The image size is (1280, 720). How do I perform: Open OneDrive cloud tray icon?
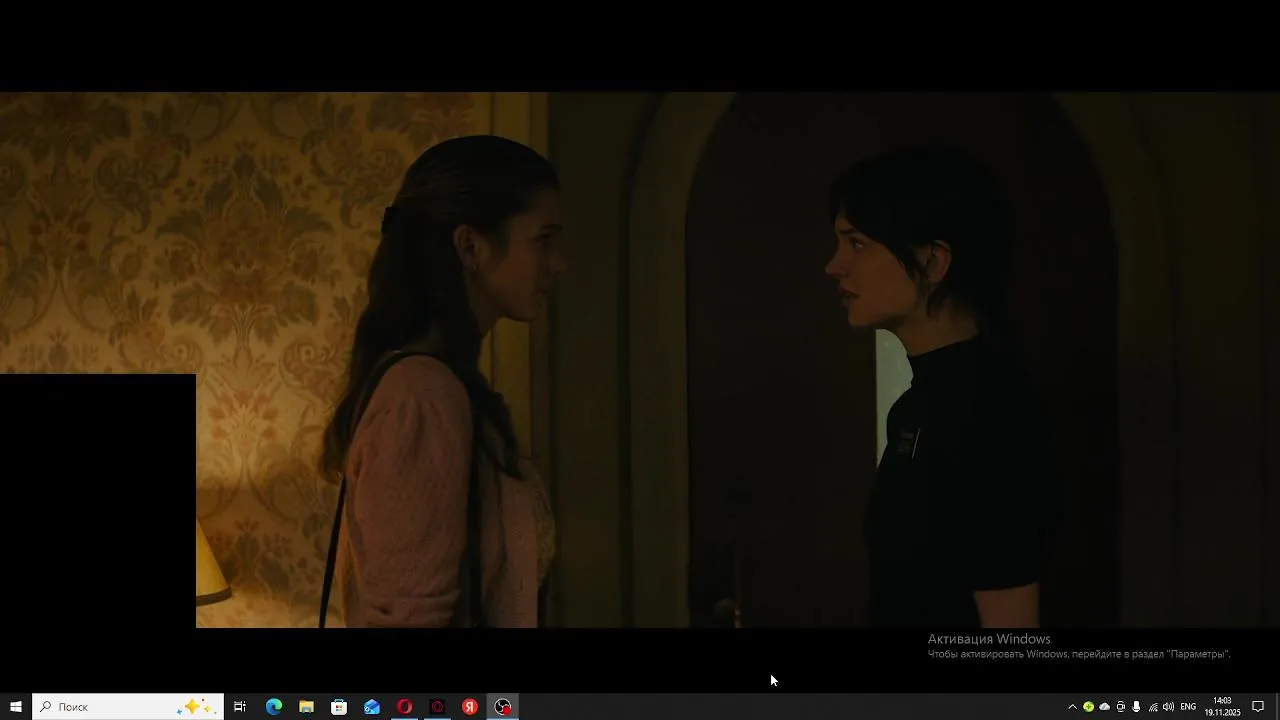pyautogui.click(x=1104, y=707)
